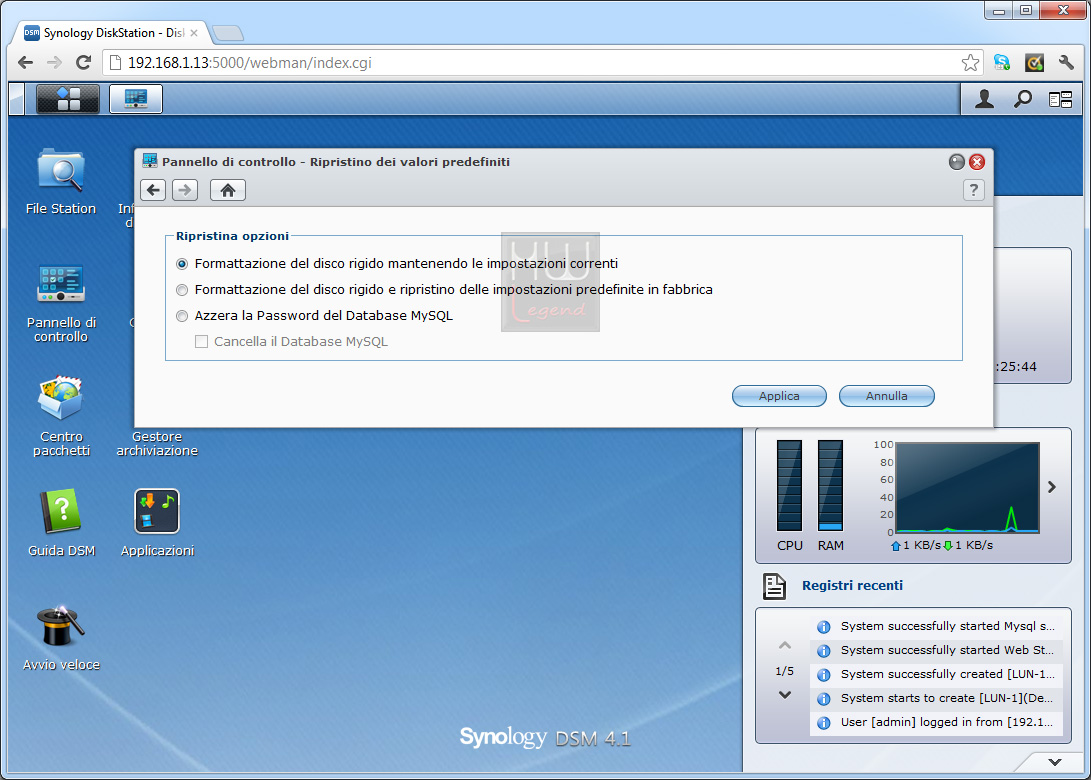This screenshot has height=780, width=1091.
Task: Minimize the browser window
Action: coord(998,10)
